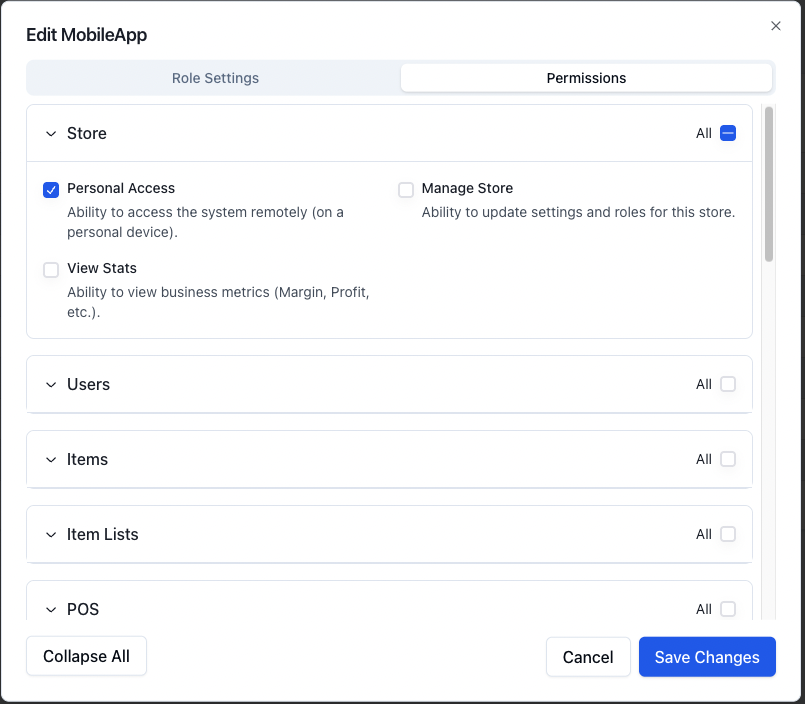The width and height of the screenshot is (805, 704).
Task: Open the Permissions tab
Action: pos(586,78)
